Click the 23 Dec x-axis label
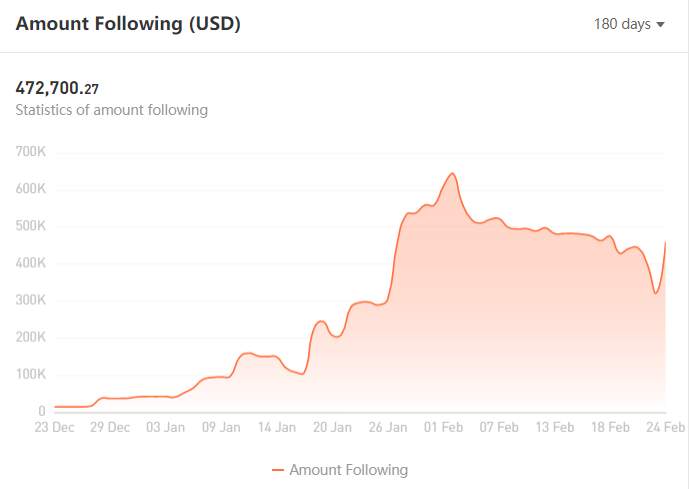 click(54, 427)
